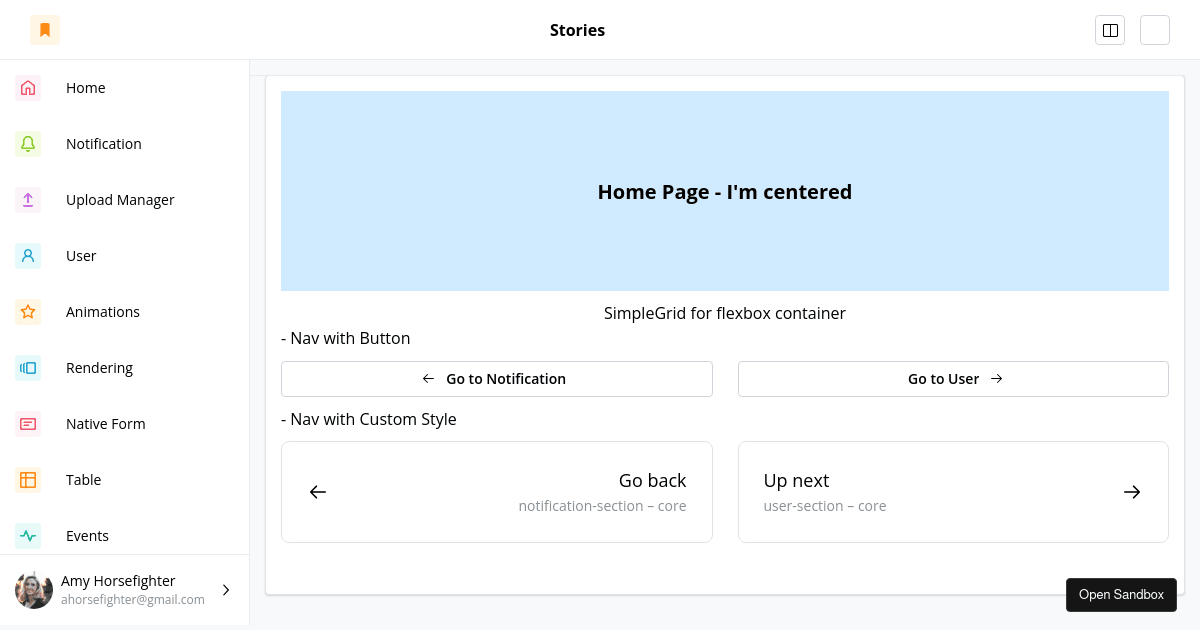Screen dimensions: 1200x630
Task: Open the Table menu item label
Action: [x=84, y=480]
